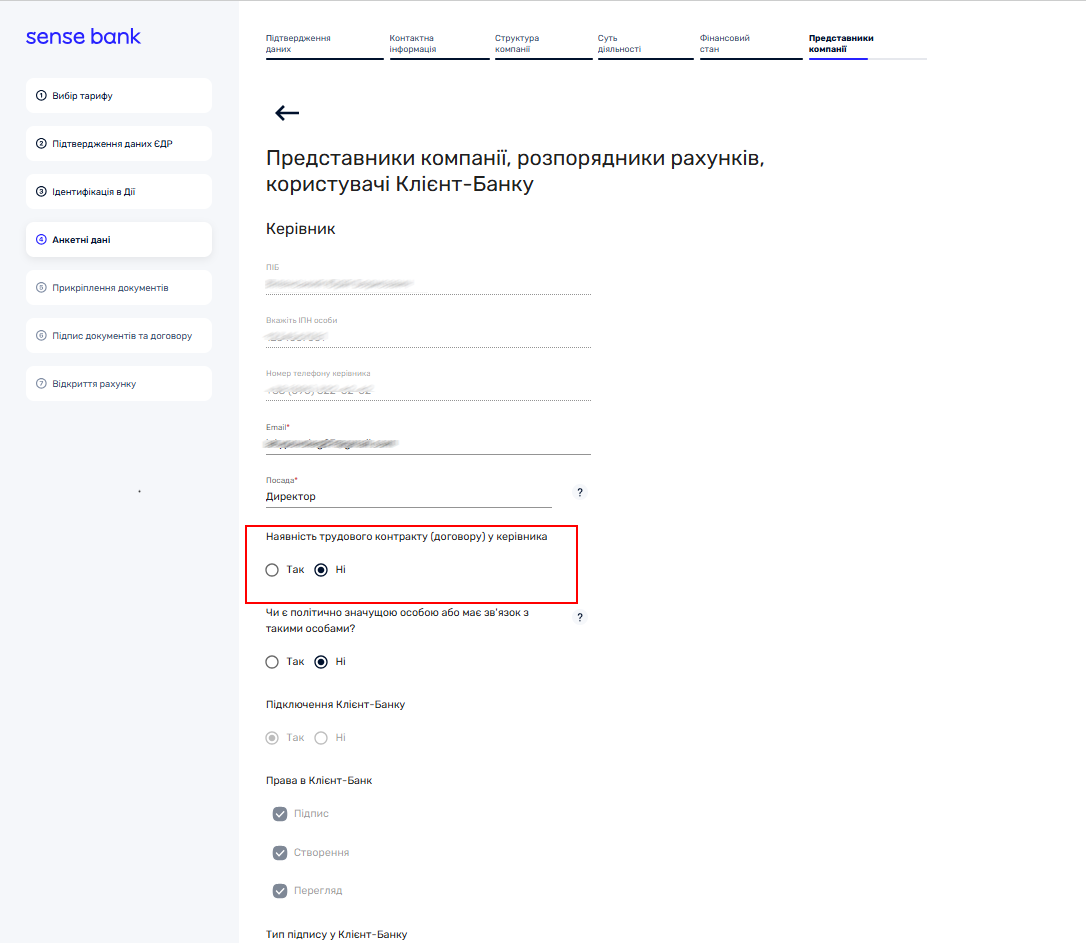This screenshot has width=1086, height=943.
Task: Select step 4 Анкетні дані
Action: click(x=118, y=240)
